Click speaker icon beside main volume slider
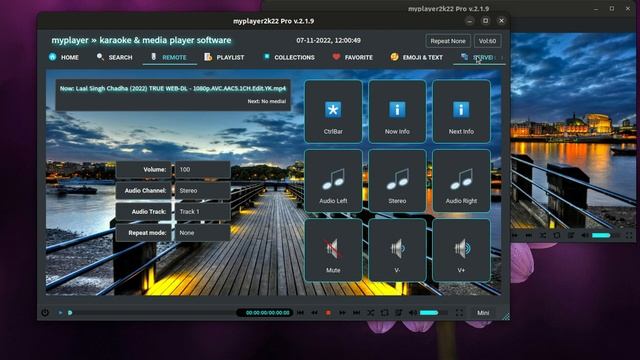 [x=413, y=313]
